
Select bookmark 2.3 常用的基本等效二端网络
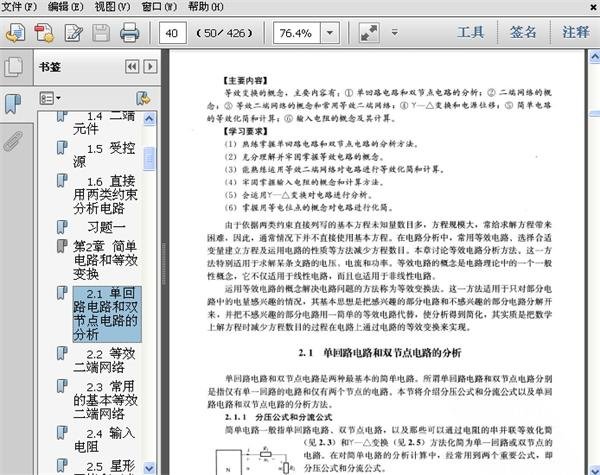click(x=105, y=400)
